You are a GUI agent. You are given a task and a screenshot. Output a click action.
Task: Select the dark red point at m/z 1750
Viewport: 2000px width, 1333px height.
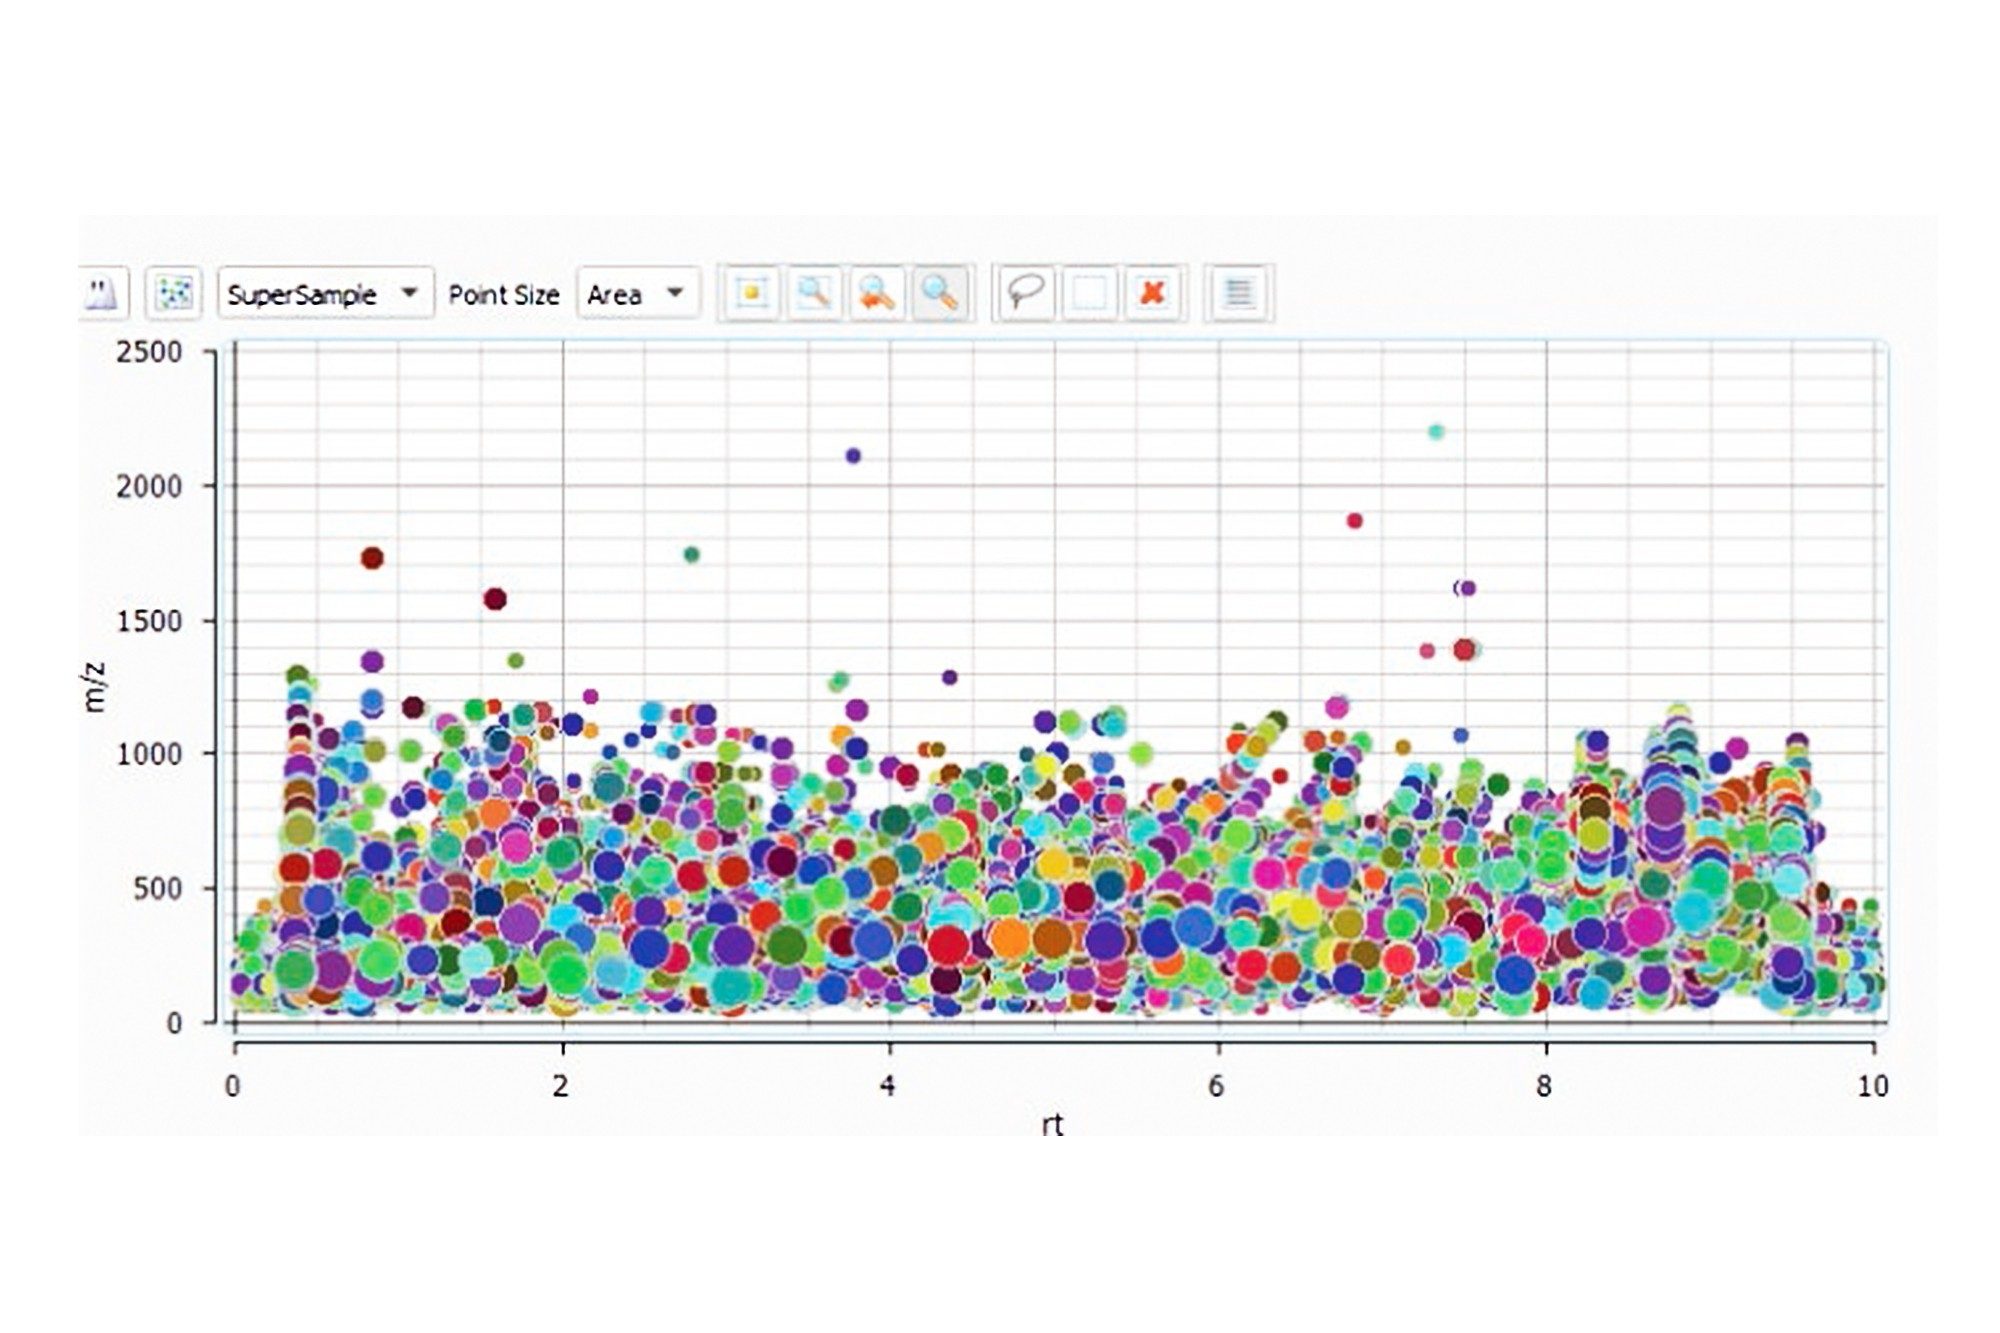pyautogui.click(x=372, y=558)
